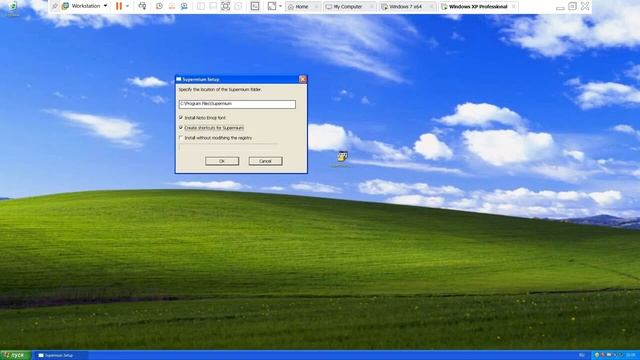
Task: Take a snapshot with the clock icon
Action: coord(159,6)
